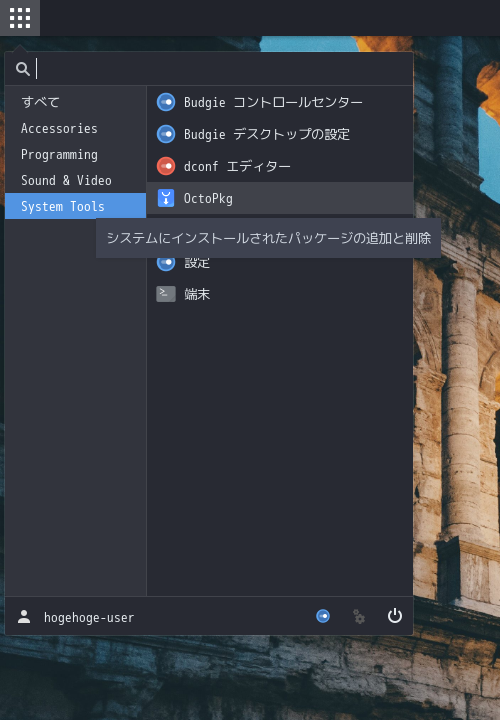Click the OctoPkg package manager icon
The height and width of the screenshot is (720, 500).
coord(166,198)
